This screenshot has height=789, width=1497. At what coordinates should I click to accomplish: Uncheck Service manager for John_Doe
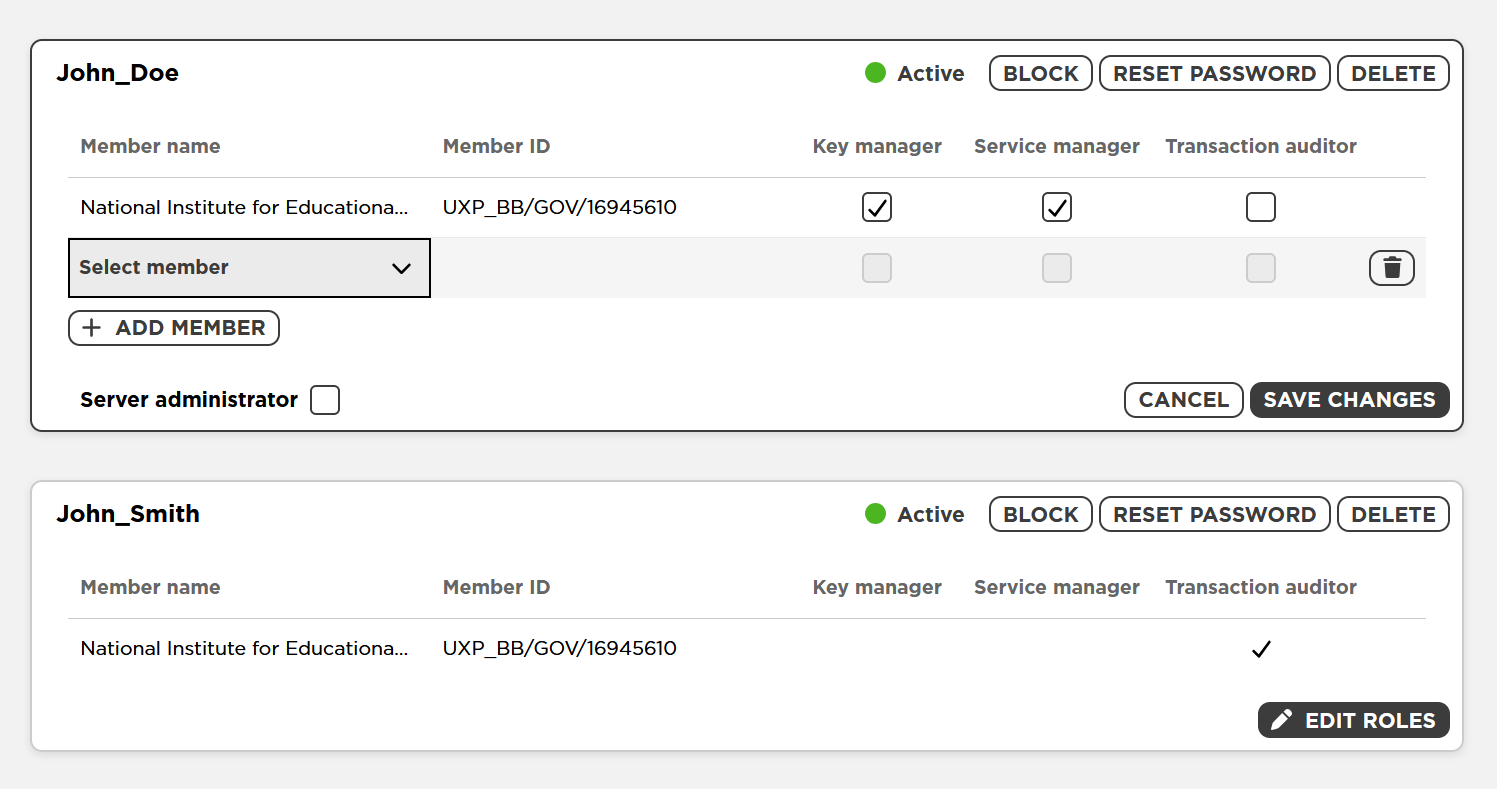point(1057,207)
